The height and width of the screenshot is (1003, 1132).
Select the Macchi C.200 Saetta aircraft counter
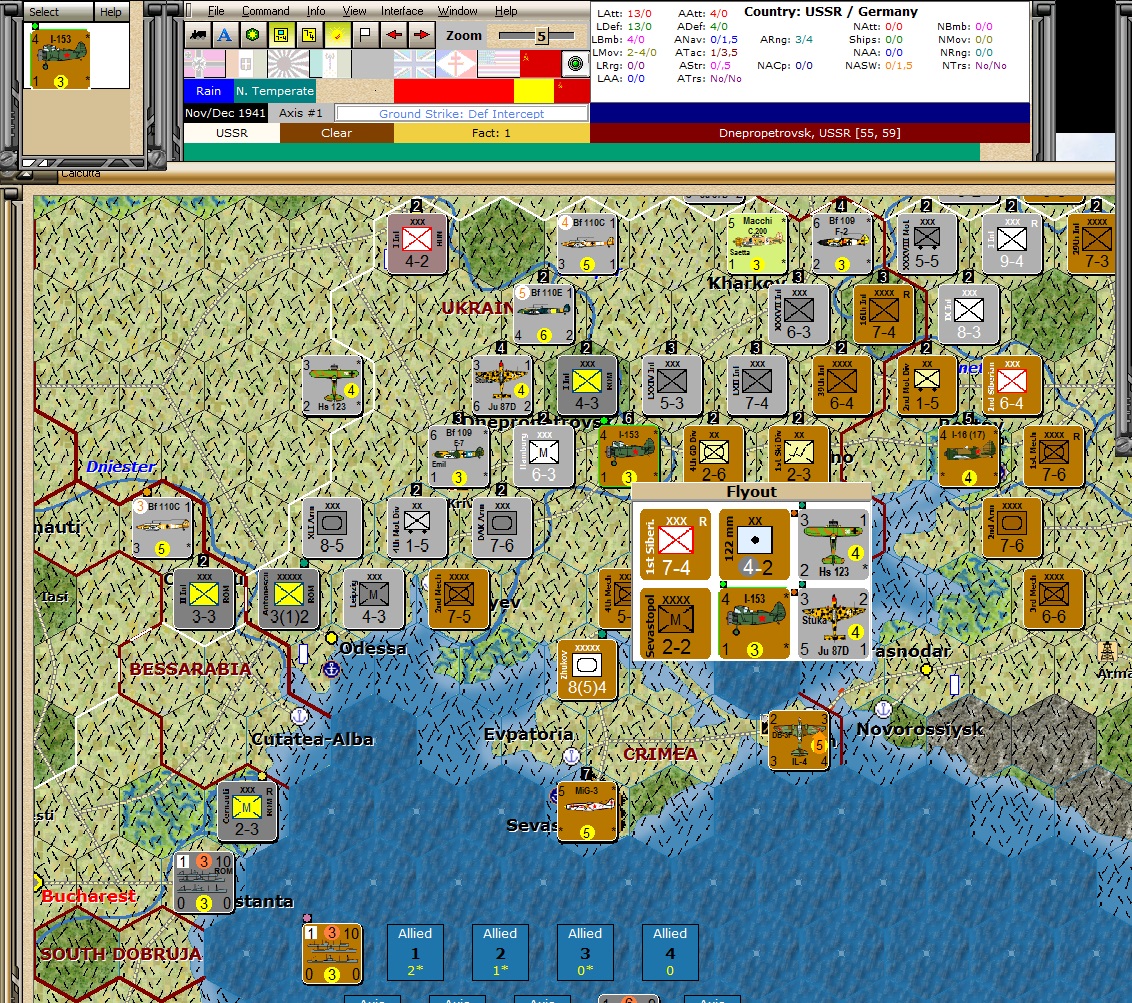pos(756,243)
